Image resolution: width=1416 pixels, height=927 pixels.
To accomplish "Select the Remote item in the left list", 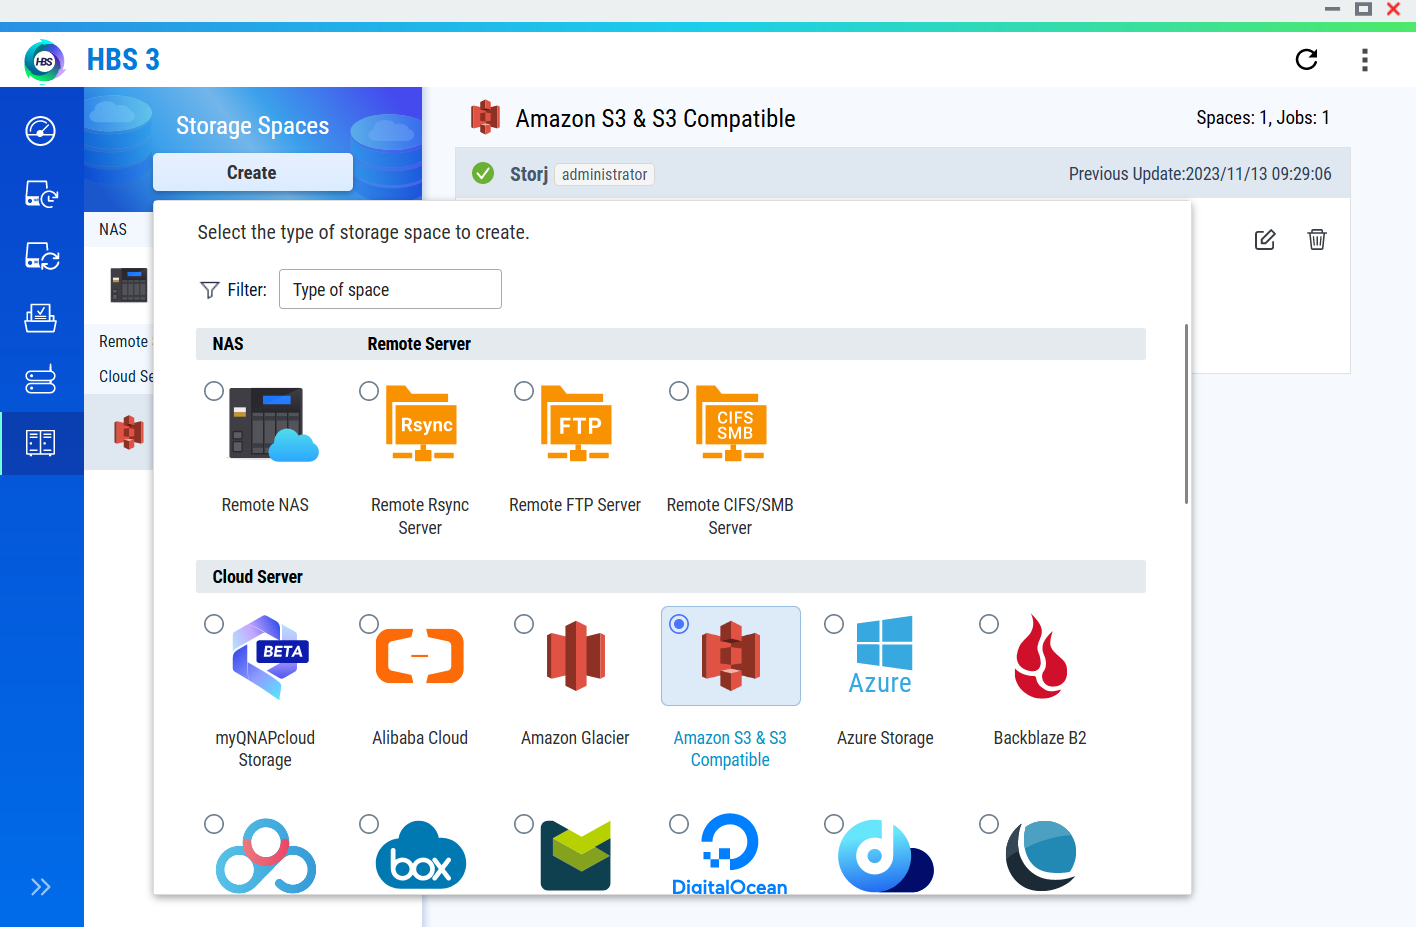I will point(123,342).
